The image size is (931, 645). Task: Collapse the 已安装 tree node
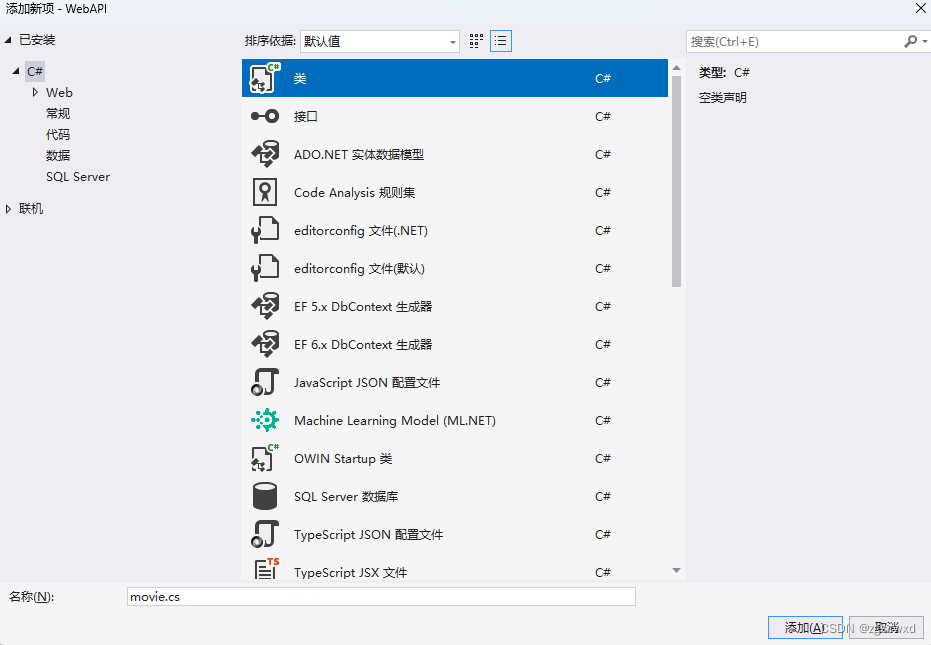[8, 40]
